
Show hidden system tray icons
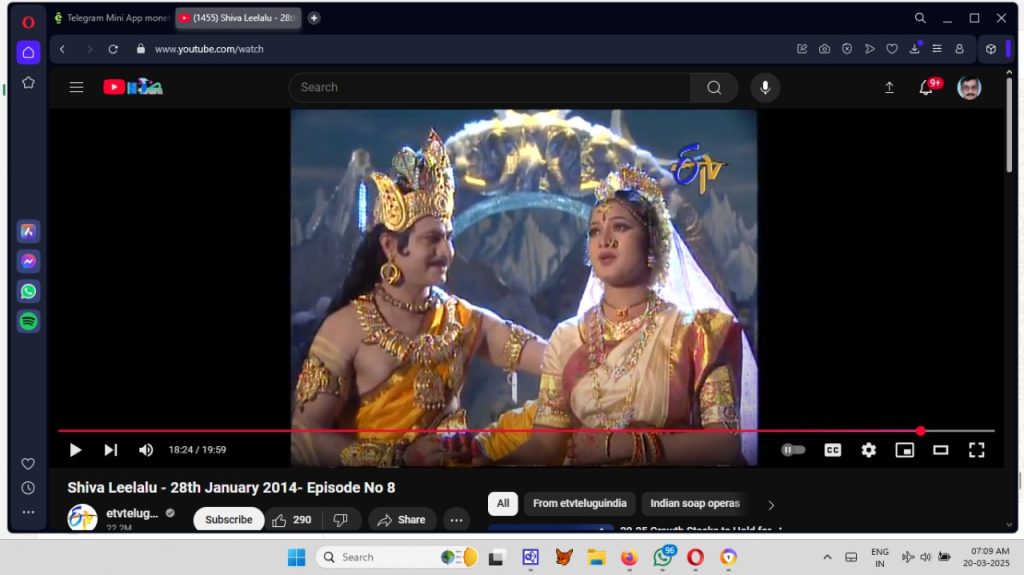827,557
